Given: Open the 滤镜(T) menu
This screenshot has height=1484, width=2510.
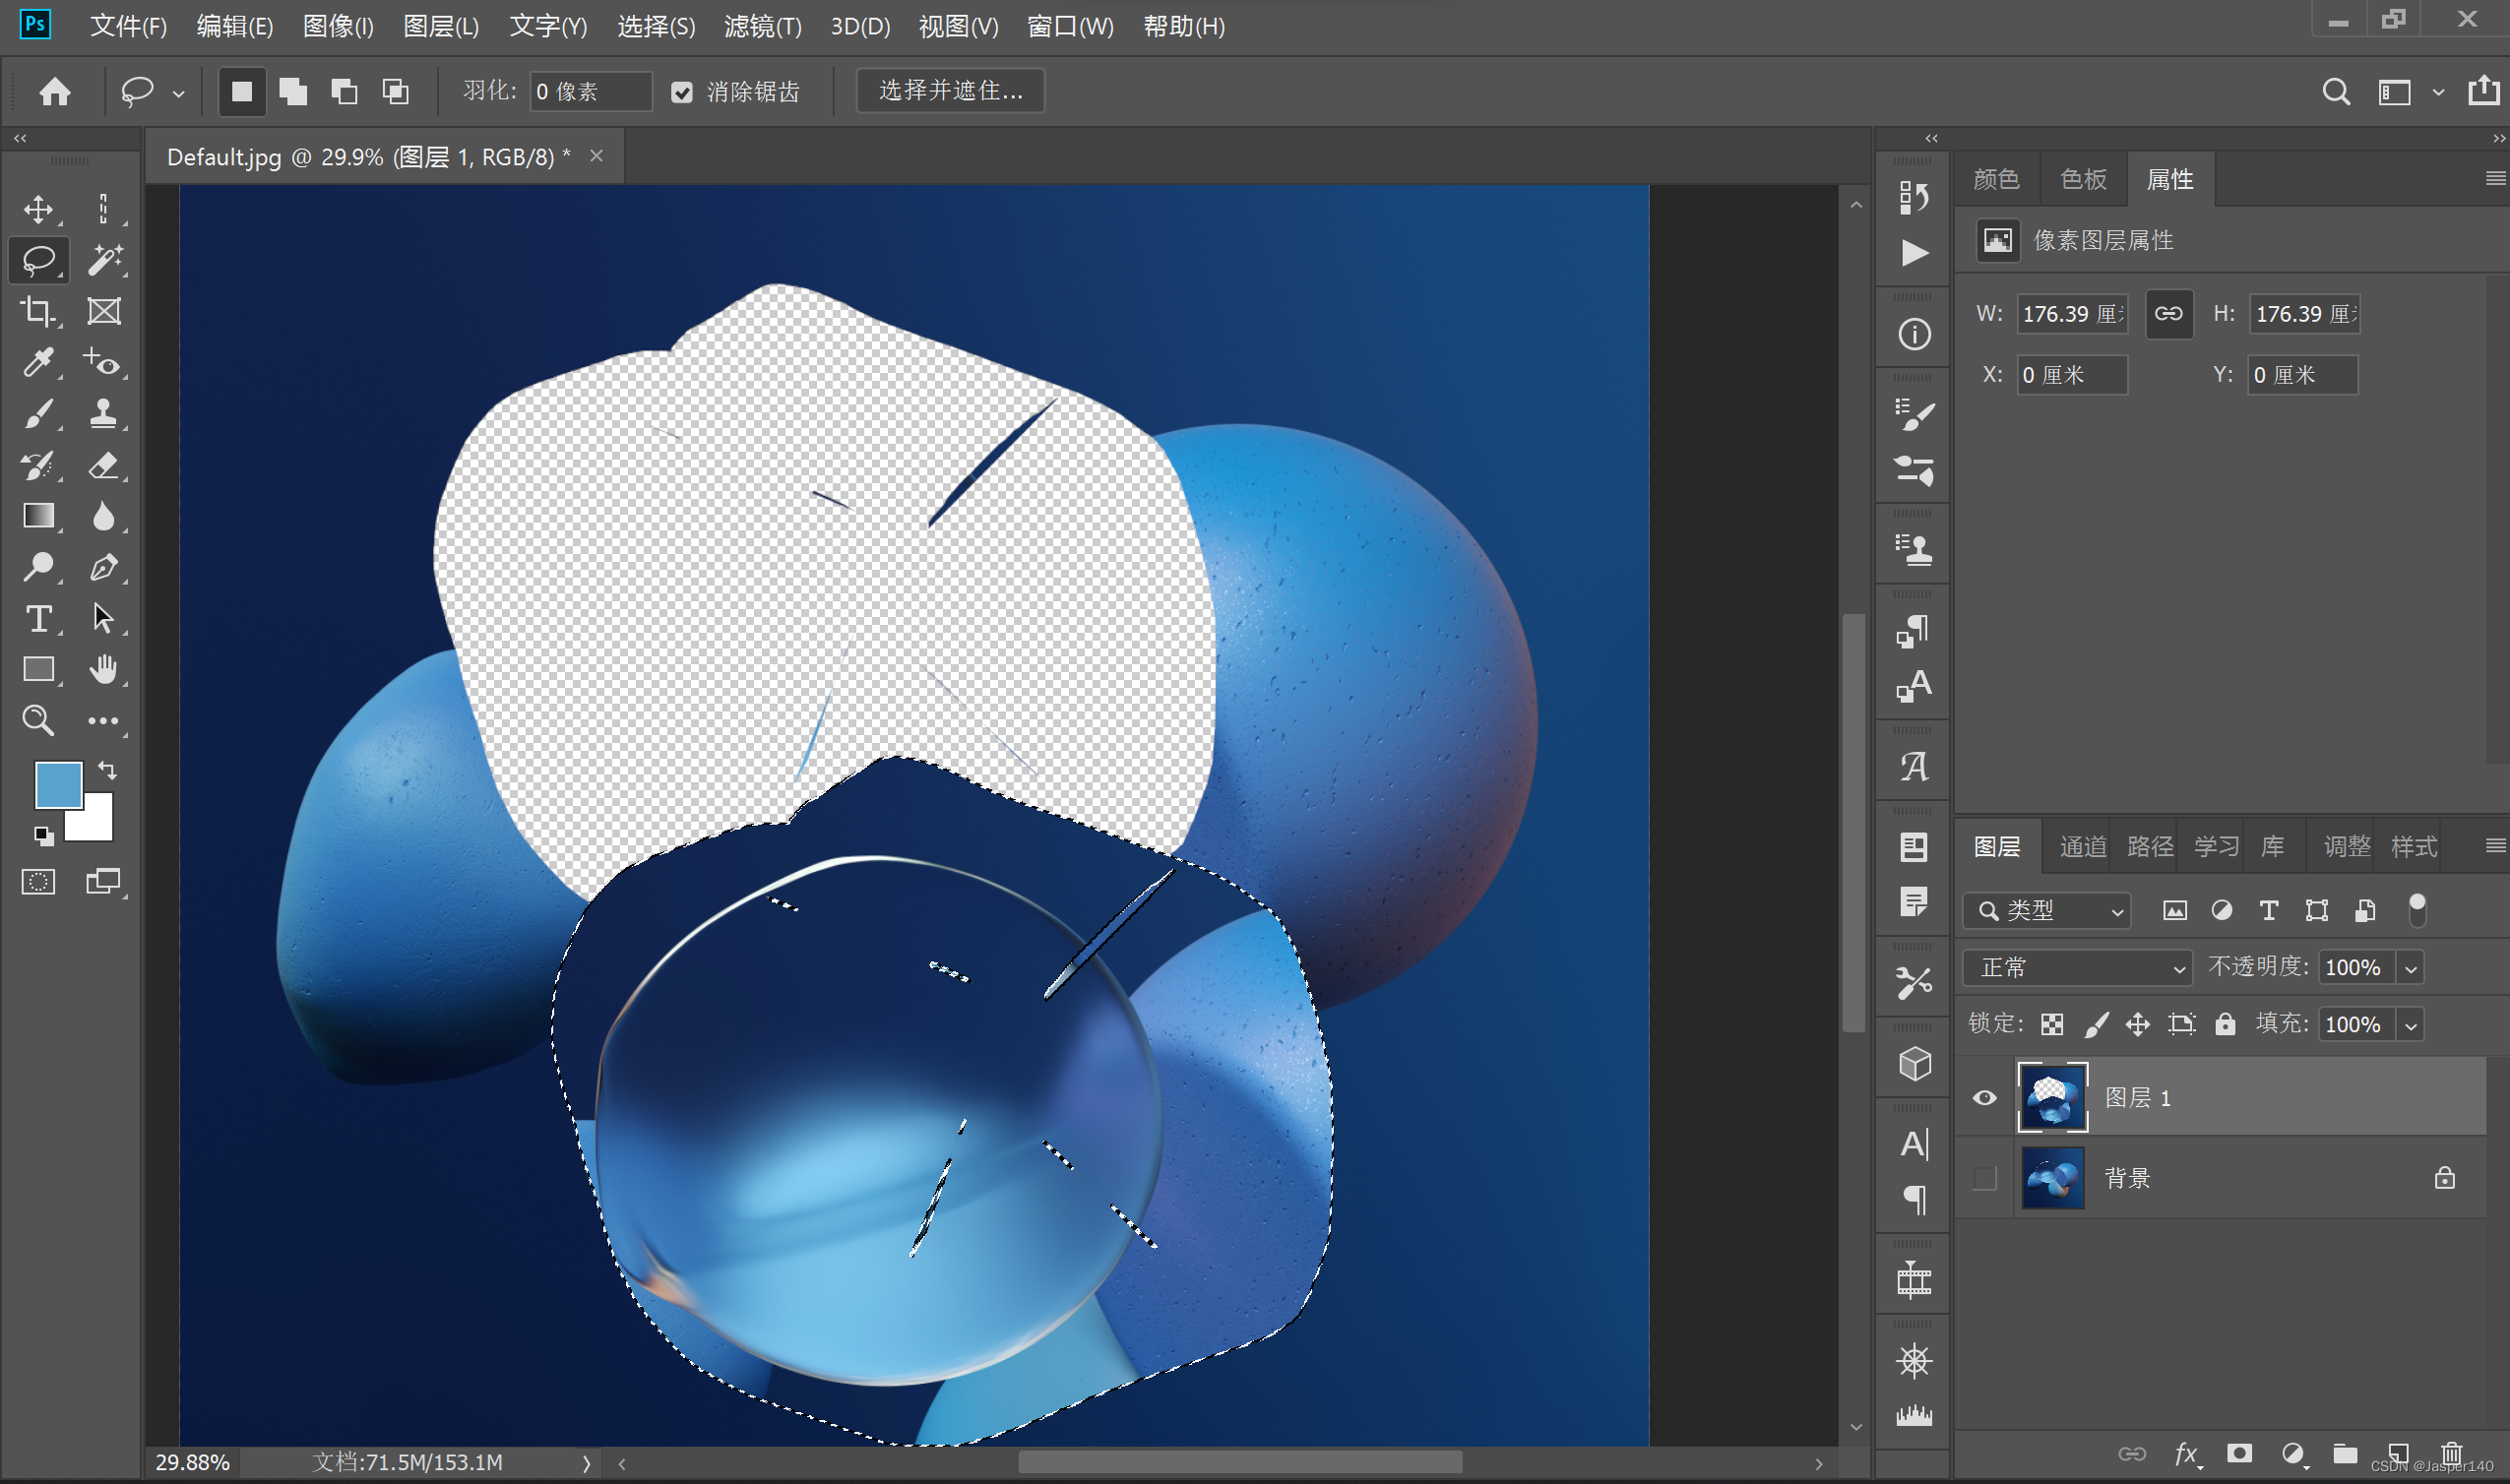Looking at the screenshot, I should click(762, 27).
